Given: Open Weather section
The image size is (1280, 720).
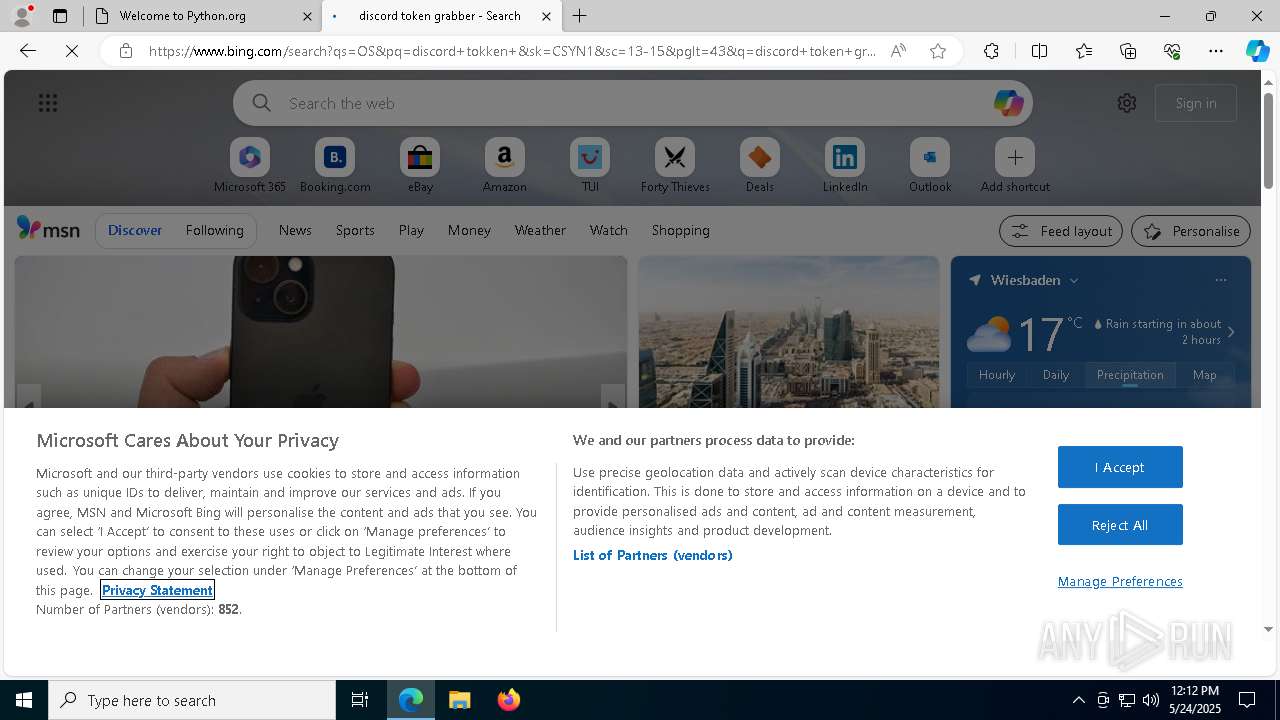Looking at the screenshot, I should pyautogui.click(x=540, y=230).
